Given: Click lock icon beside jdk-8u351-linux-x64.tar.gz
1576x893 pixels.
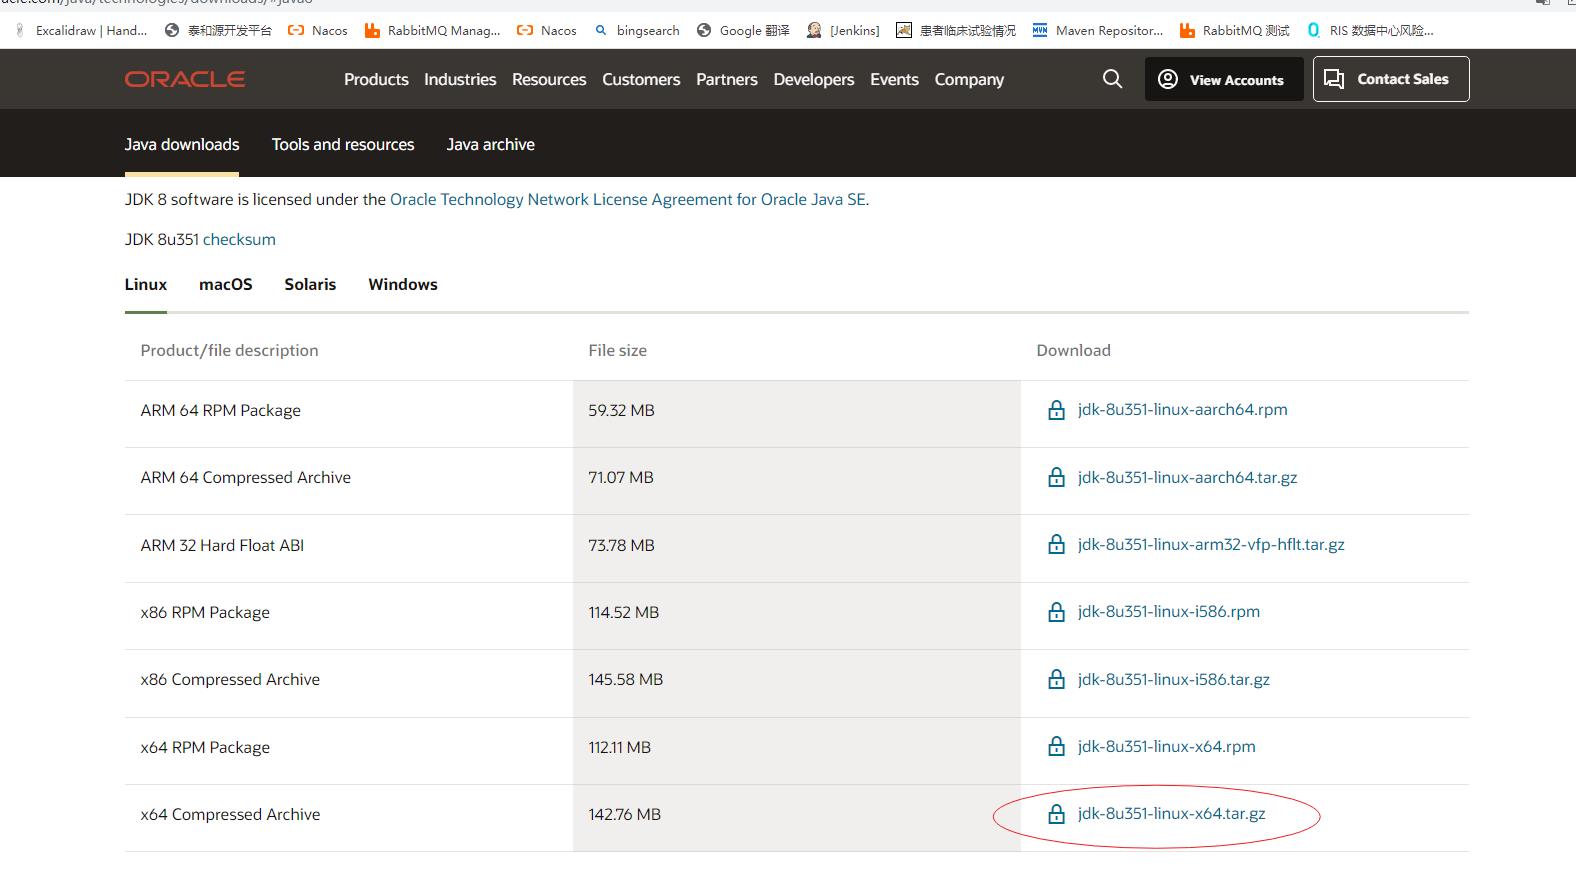Looking at the screenshot, I should tap(1056, 814).
